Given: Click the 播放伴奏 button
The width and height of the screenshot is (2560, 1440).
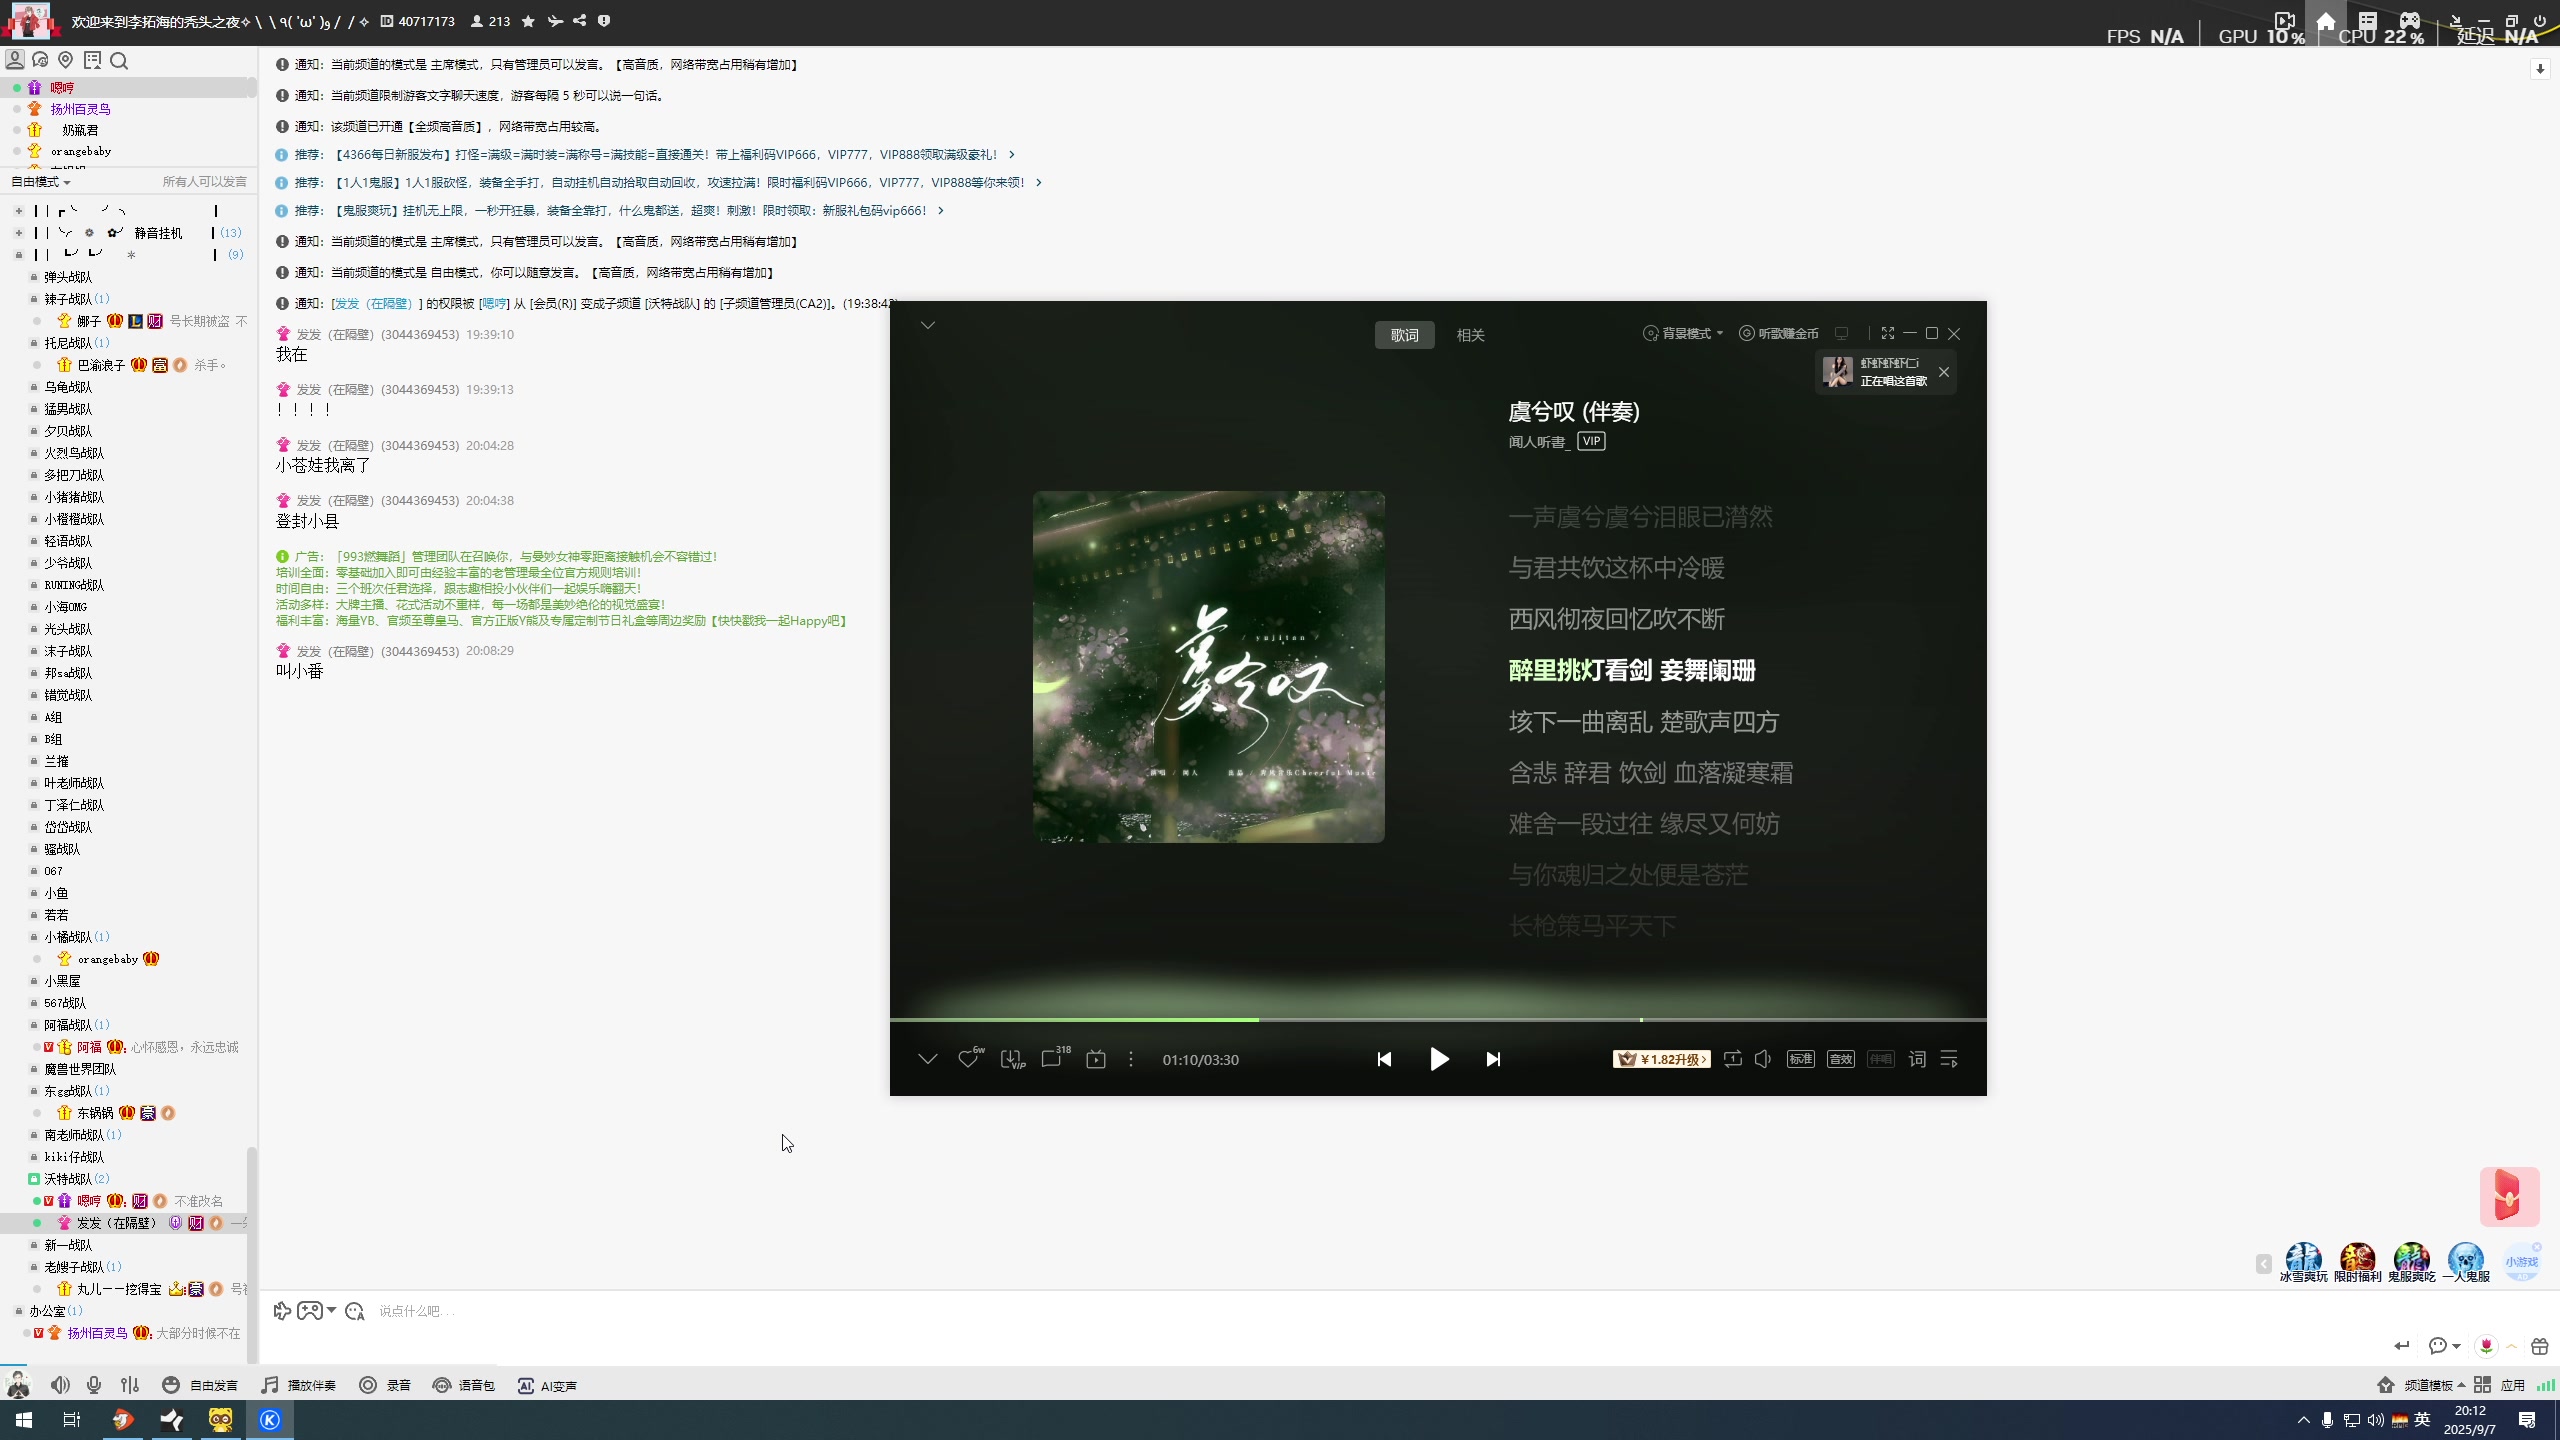Looking at the screenshot, I should [x=298, y=1385].
